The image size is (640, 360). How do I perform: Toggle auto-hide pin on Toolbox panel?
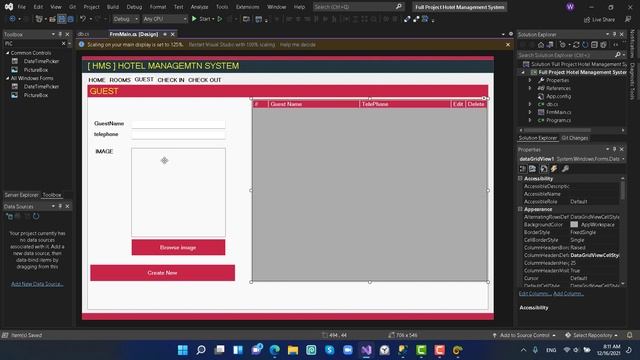(x=60, y=34)
